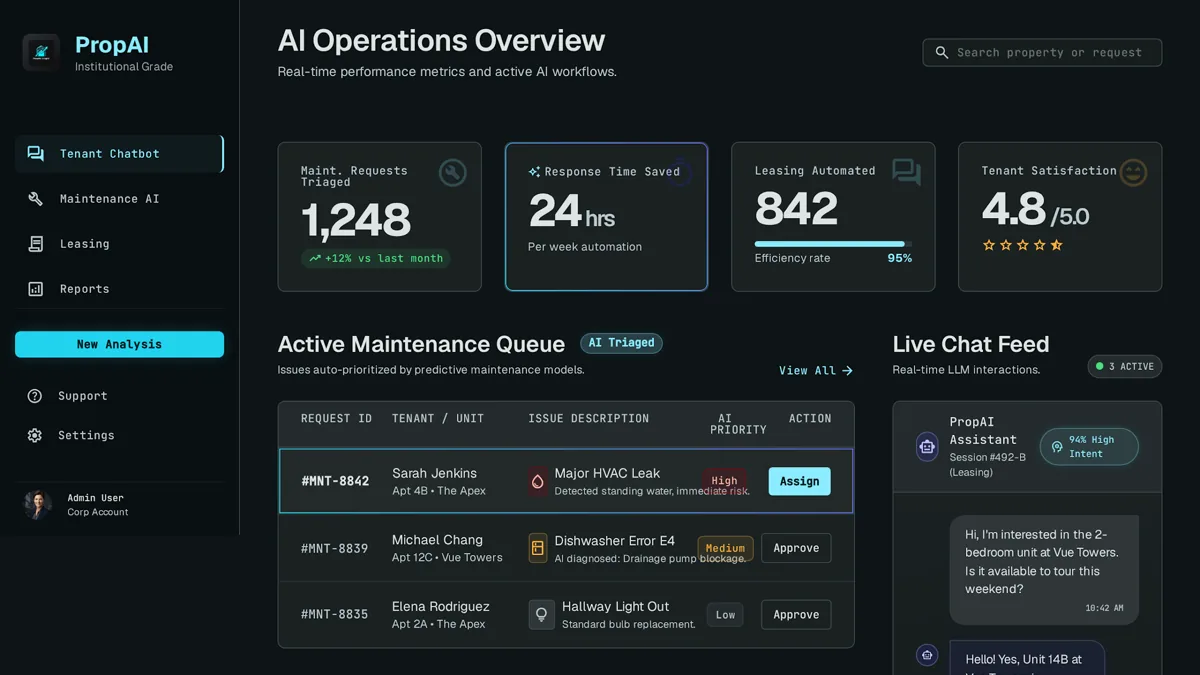Image resolution: width=1200 pixels, height=675 pixels.
Task: Select request ID #MNT-8839
Action: point(335,548)
